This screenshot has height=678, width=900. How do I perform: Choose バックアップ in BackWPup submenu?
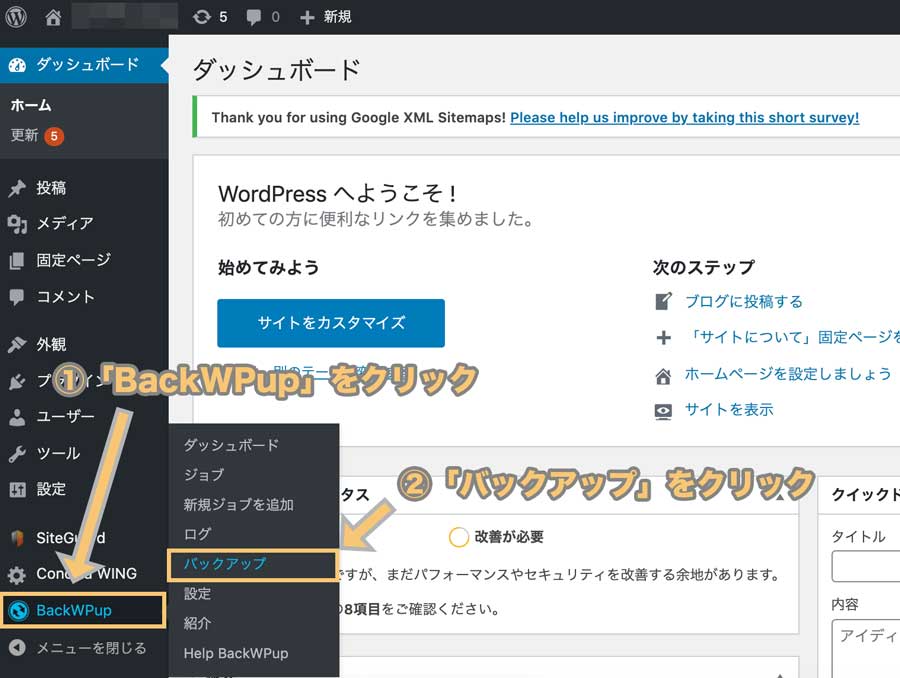[224, 564]
